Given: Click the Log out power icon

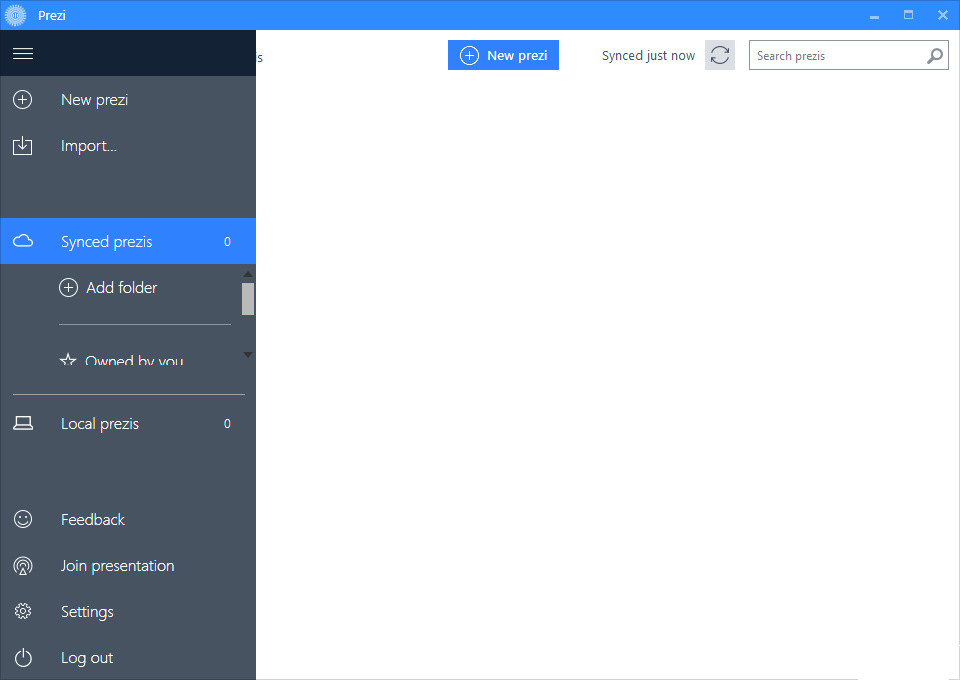Looking at the screenshot, I should tap(23, 657).
